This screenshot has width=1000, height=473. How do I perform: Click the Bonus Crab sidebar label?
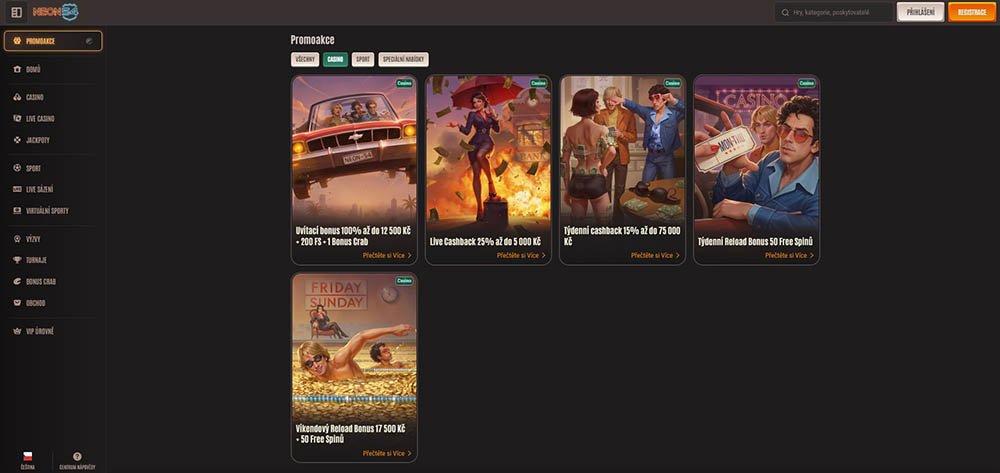[x=41, y=282]
